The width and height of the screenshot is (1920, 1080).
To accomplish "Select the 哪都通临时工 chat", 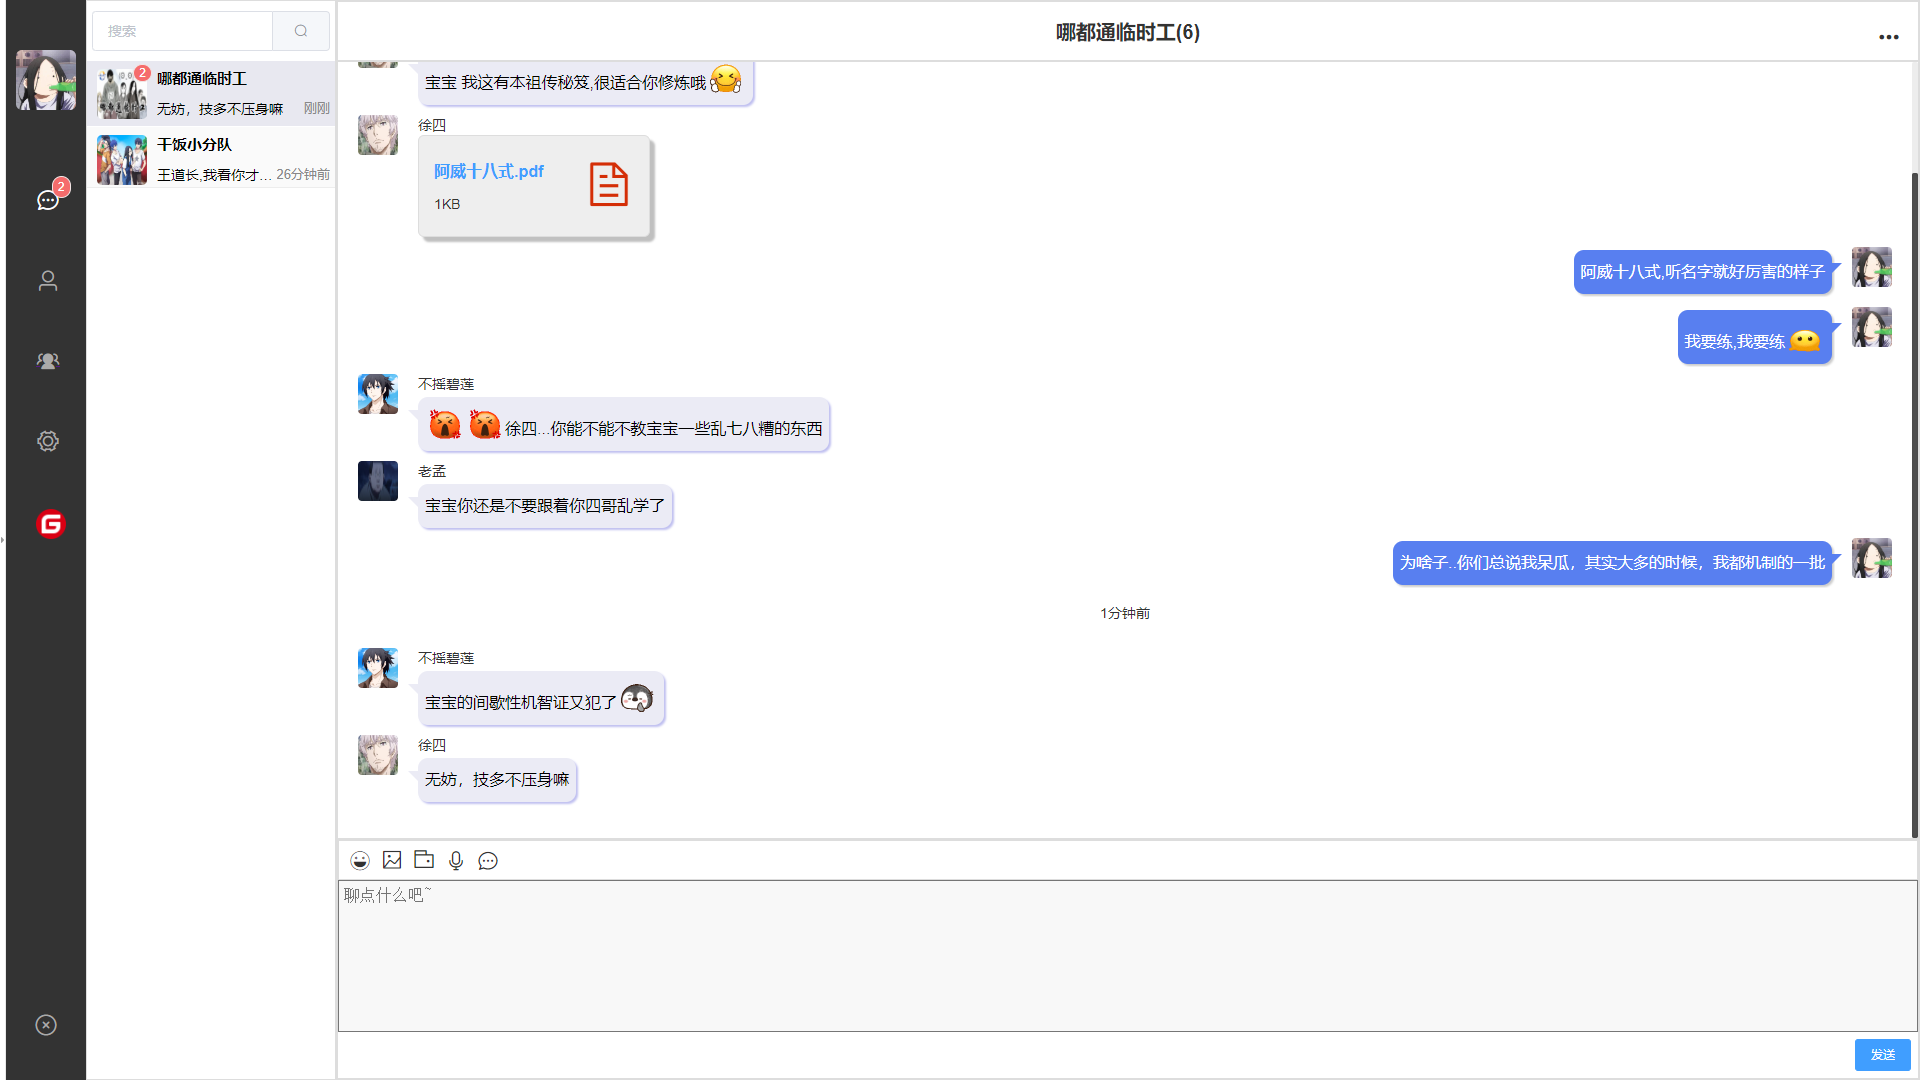I will click(x=211, y=91).
